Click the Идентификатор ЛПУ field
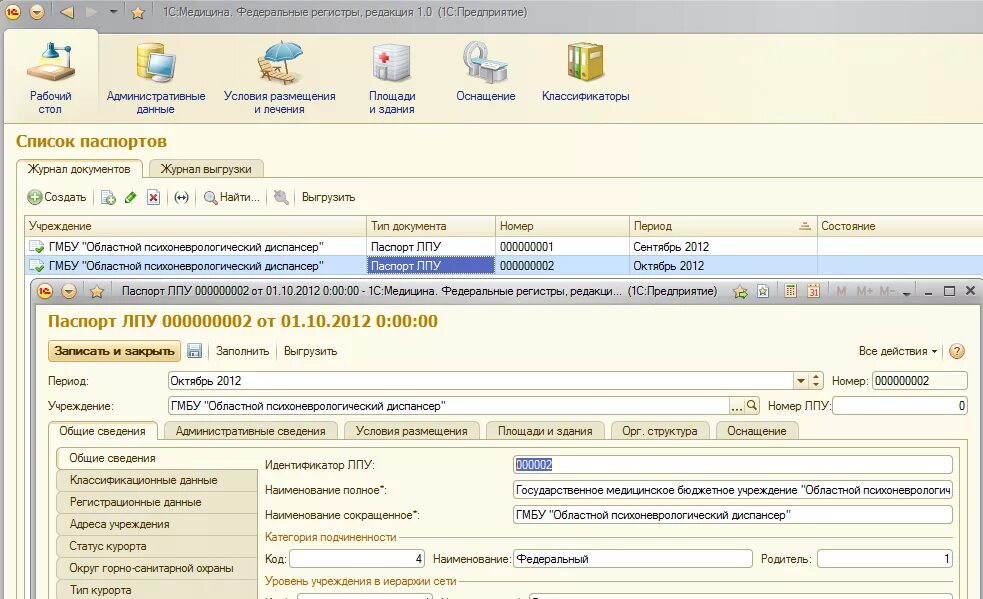This screenshot has height=599, width=983. pos(732,465)
